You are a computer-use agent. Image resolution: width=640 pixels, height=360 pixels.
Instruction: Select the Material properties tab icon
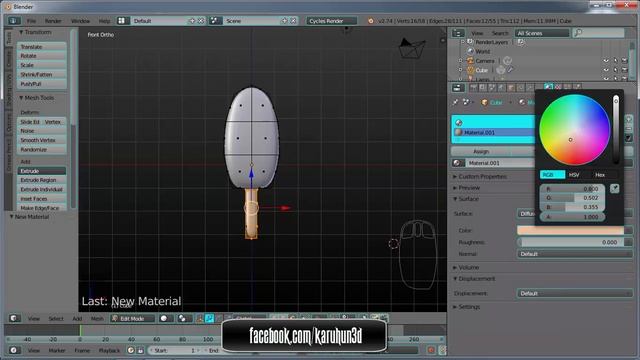coord(548,87)
